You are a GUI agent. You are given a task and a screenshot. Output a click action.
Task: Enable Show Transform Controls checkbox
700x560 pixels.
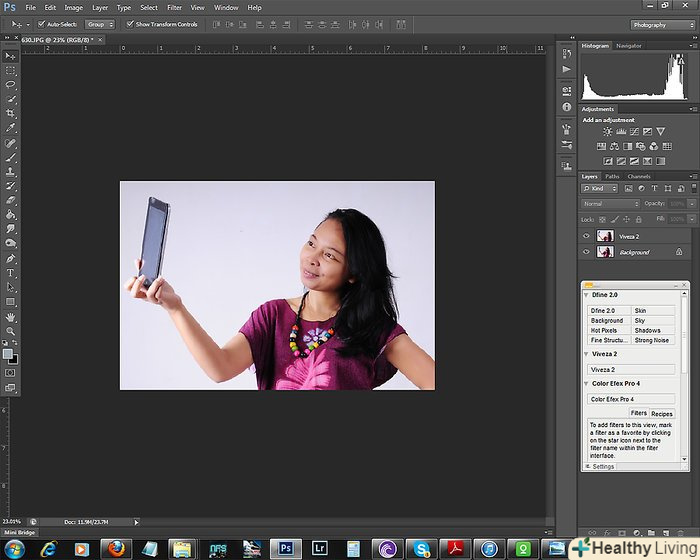(131, 24)
